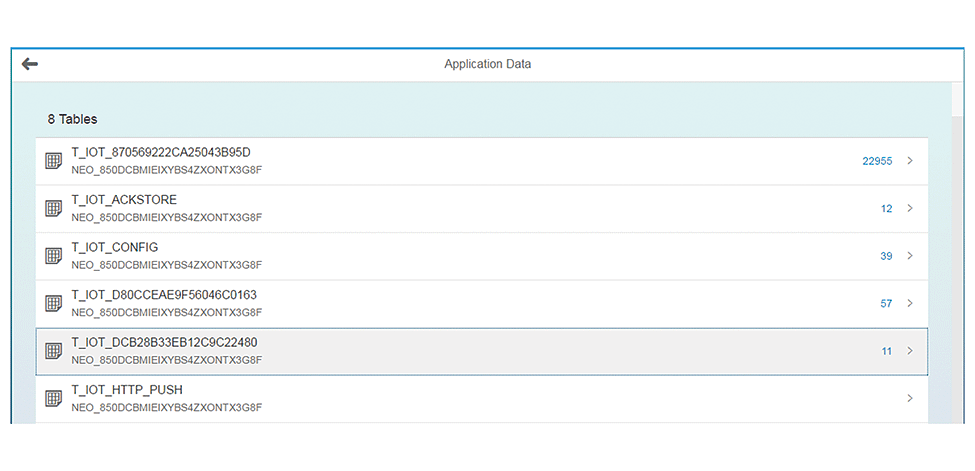The image size is (975, 471).
Task: Click table icon for T_IOT_870569222CA25043B95D
Action: click(x=54, y=161)
